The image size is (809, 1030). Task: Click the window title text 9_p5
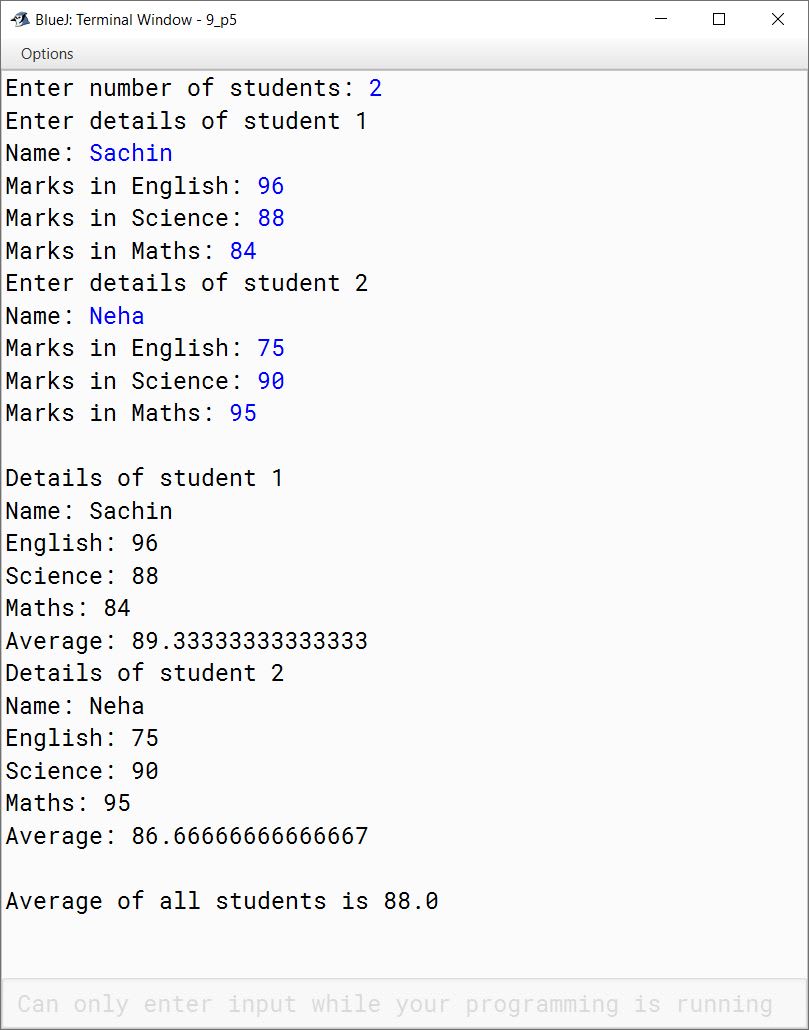tap(221, 20)
